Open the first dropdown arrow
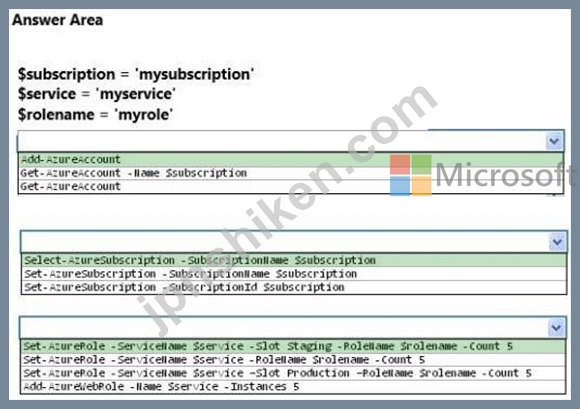580x409 pixels. point(554,141)
